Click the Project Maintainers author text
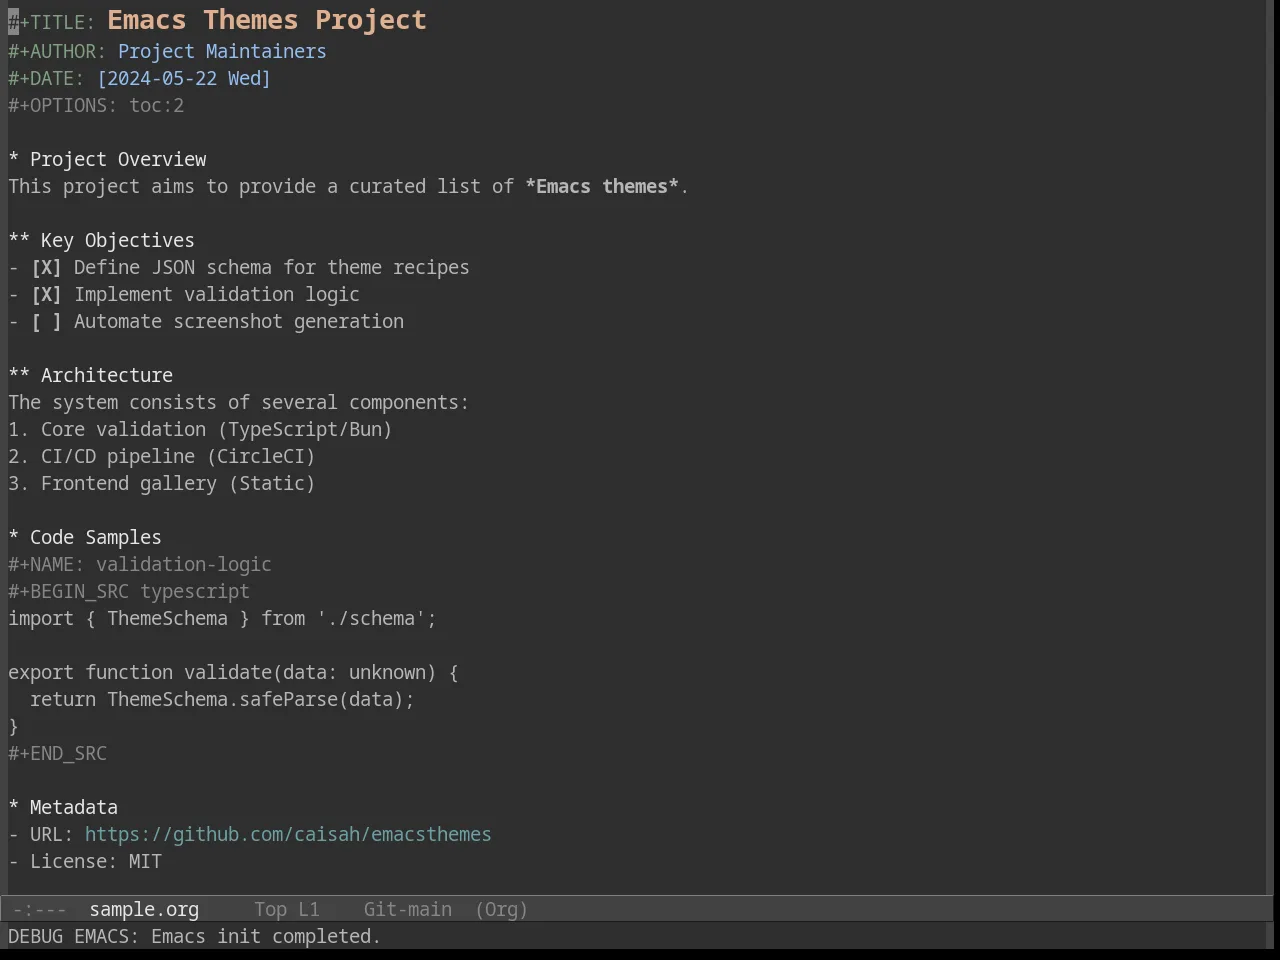Image resolution: width=1280 pixels, height=960 pixels. pos(222,52)
